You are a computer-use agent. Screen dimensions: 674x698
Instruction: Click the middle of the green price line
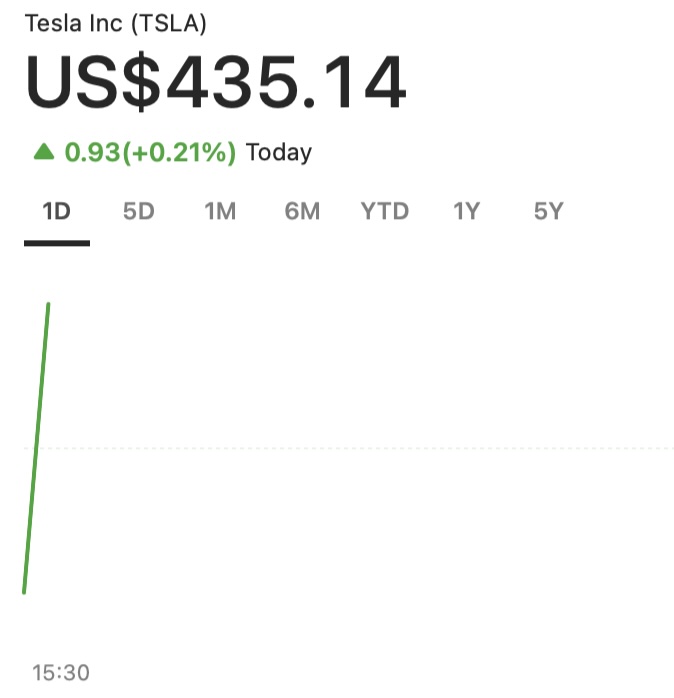(36, 448)
